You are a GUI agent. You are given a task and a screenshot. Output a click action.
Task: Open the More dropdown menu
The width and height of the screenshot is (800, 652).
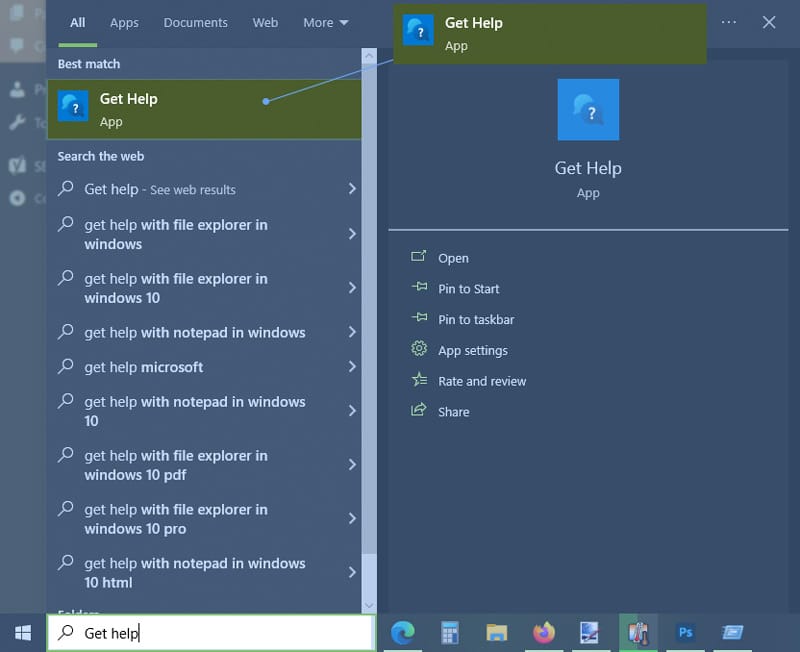point(326,23)
